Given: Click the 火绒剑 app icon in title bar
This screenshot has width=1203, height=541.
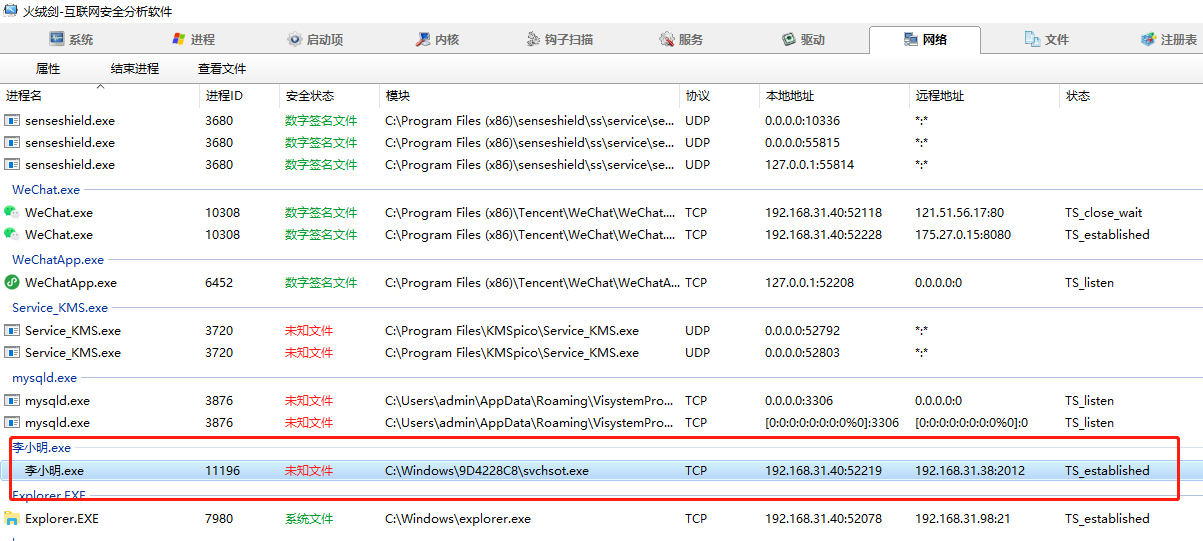Looking at the screenshot, I should tap(10, 11).
